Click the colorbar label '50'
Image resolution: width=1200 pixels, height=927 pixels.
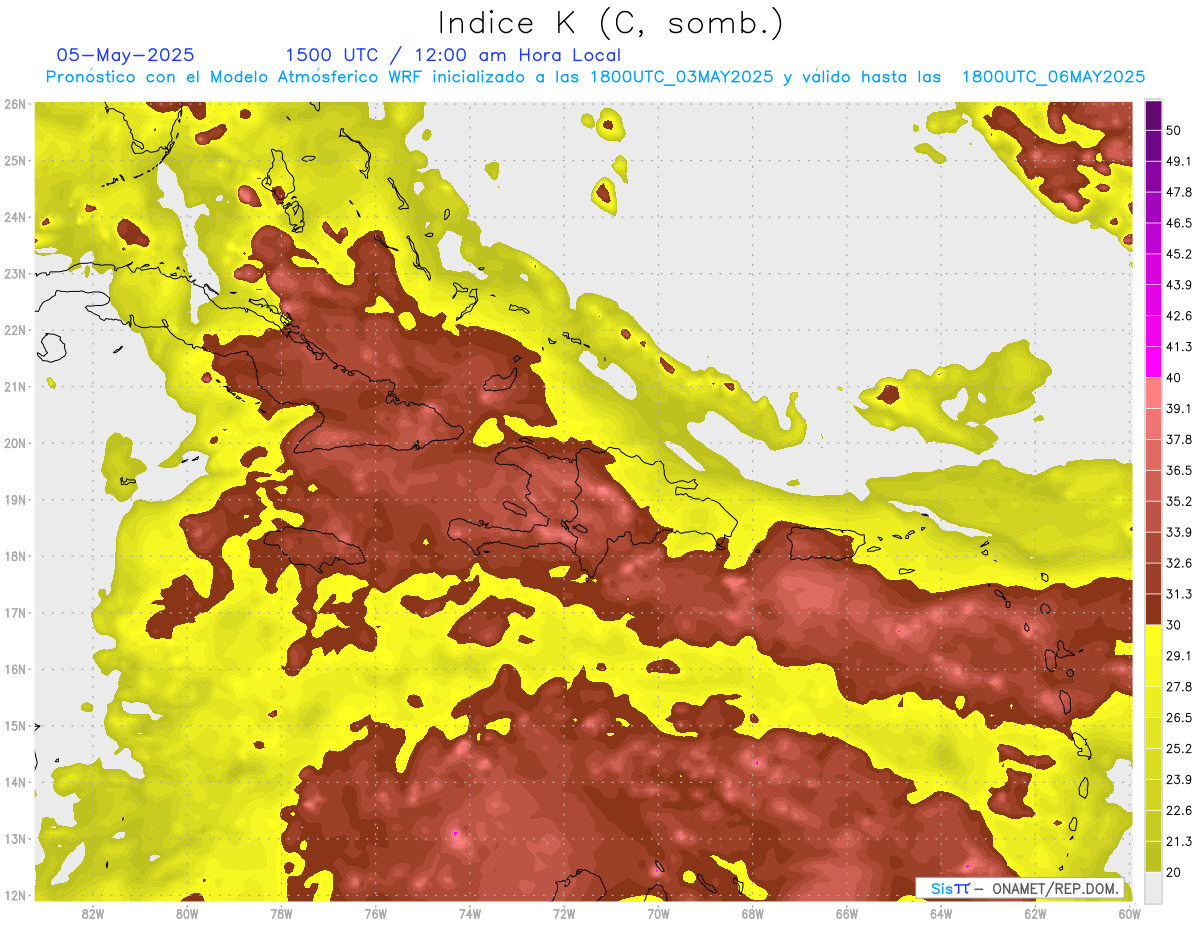coord(1175,130)
